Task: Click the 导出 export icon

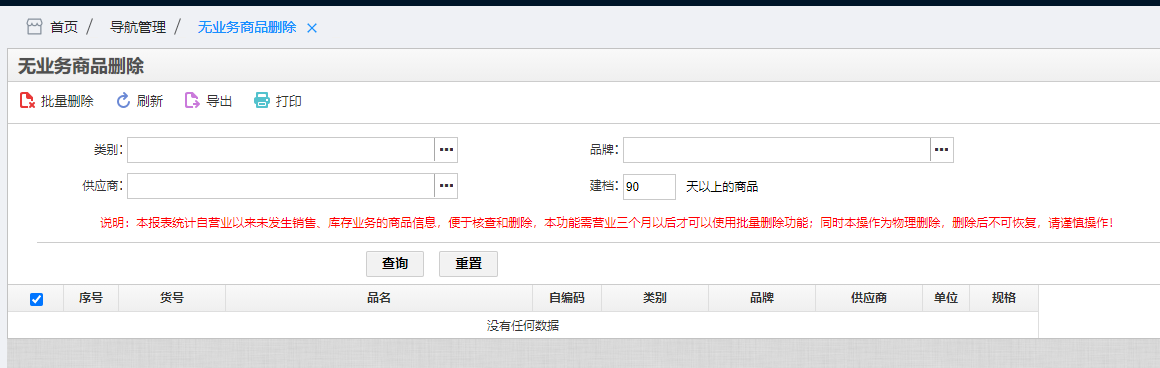Action: [192, 101]
